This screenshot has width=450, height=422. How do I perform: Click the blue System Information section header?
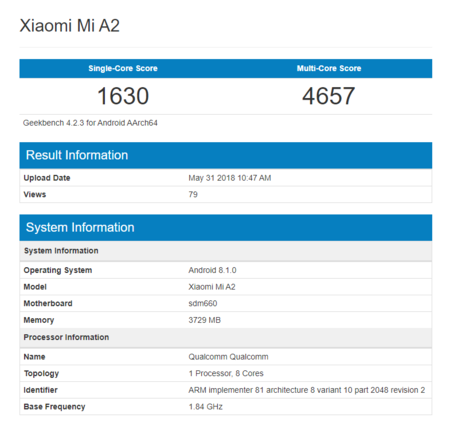click(x=226, y=227)
